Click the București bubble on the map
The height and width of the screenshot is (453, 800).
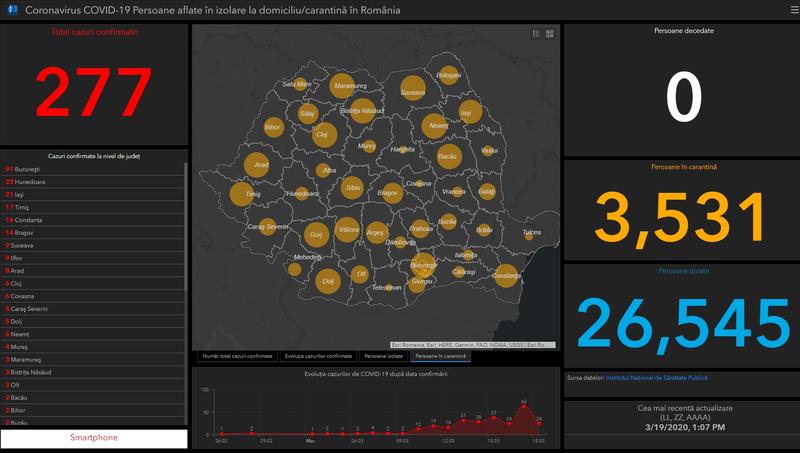tap(425, 265)
